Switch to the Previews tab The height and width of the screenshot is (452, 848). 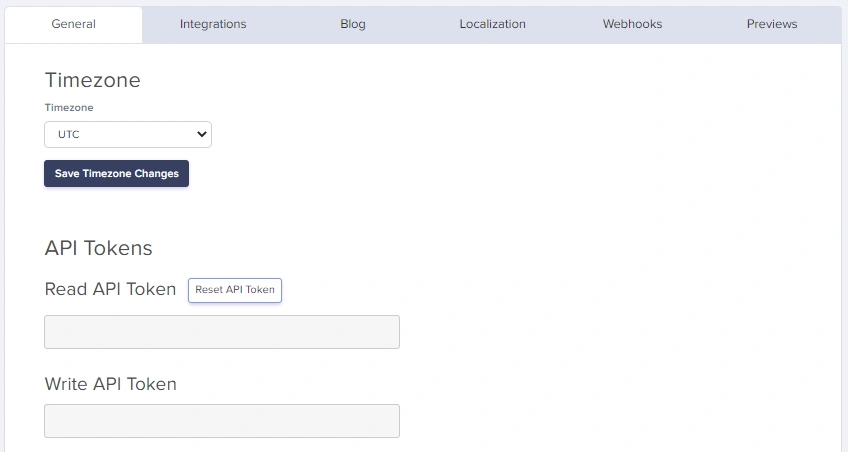[x=772, y=24]
